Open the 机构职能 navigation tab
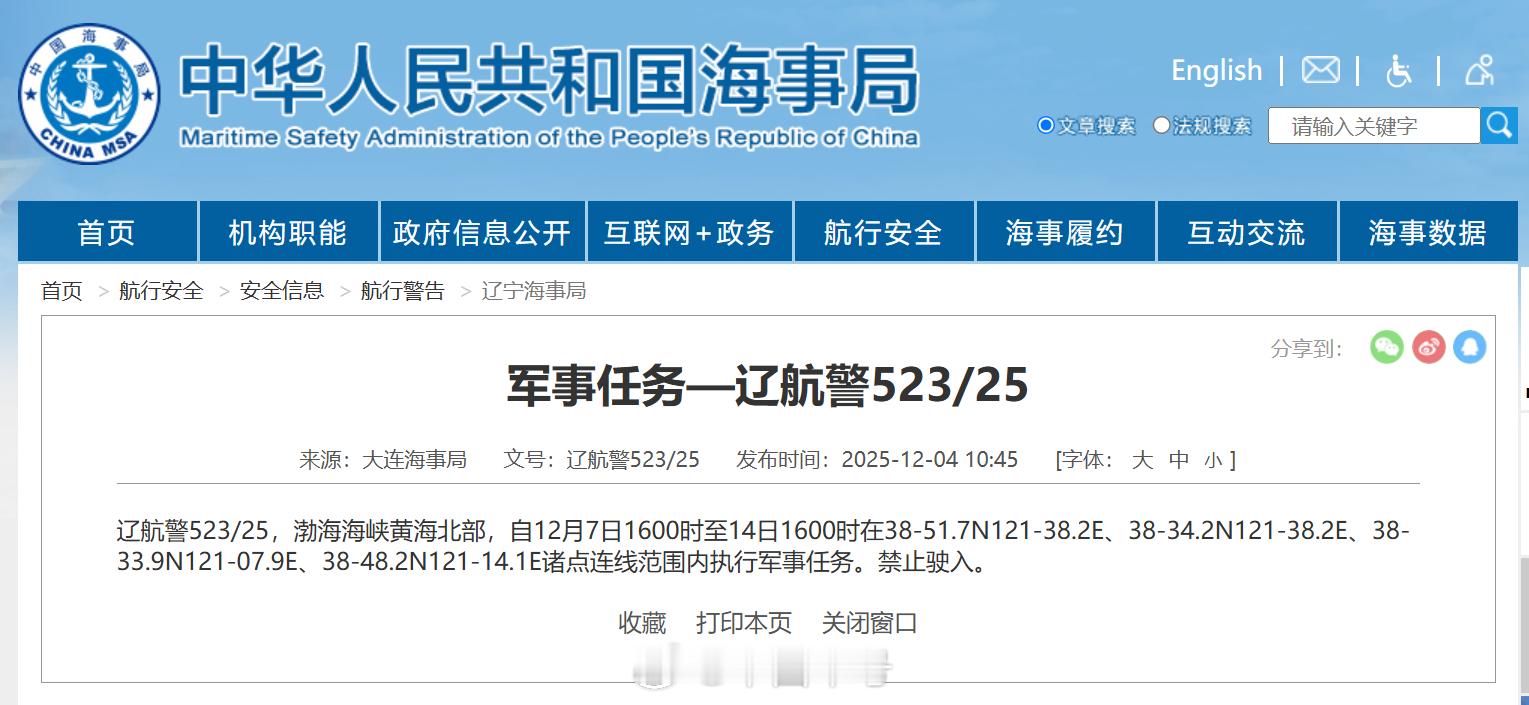Screen dimensions: 1529x705 pos(288,232)
